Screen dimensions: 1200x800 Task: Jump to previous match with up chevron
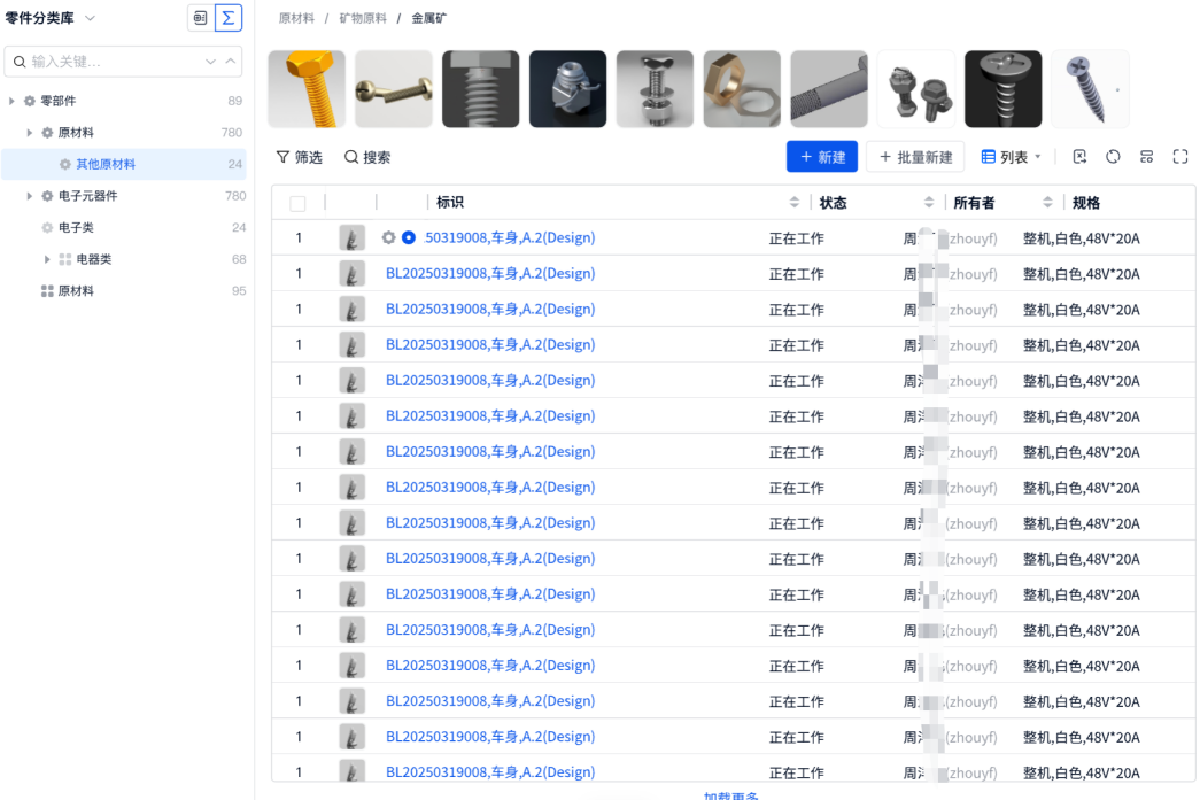(230, 61)
